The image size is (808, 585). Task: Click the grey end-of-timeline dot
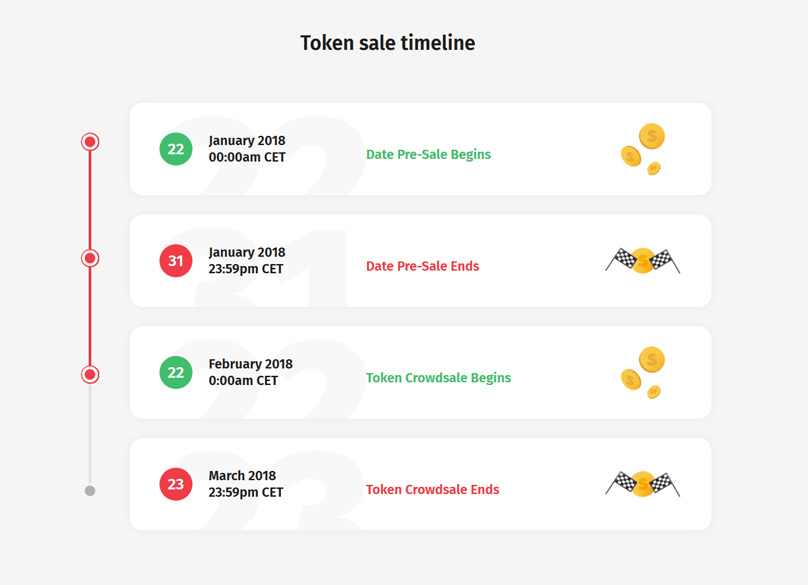(90, 491)
